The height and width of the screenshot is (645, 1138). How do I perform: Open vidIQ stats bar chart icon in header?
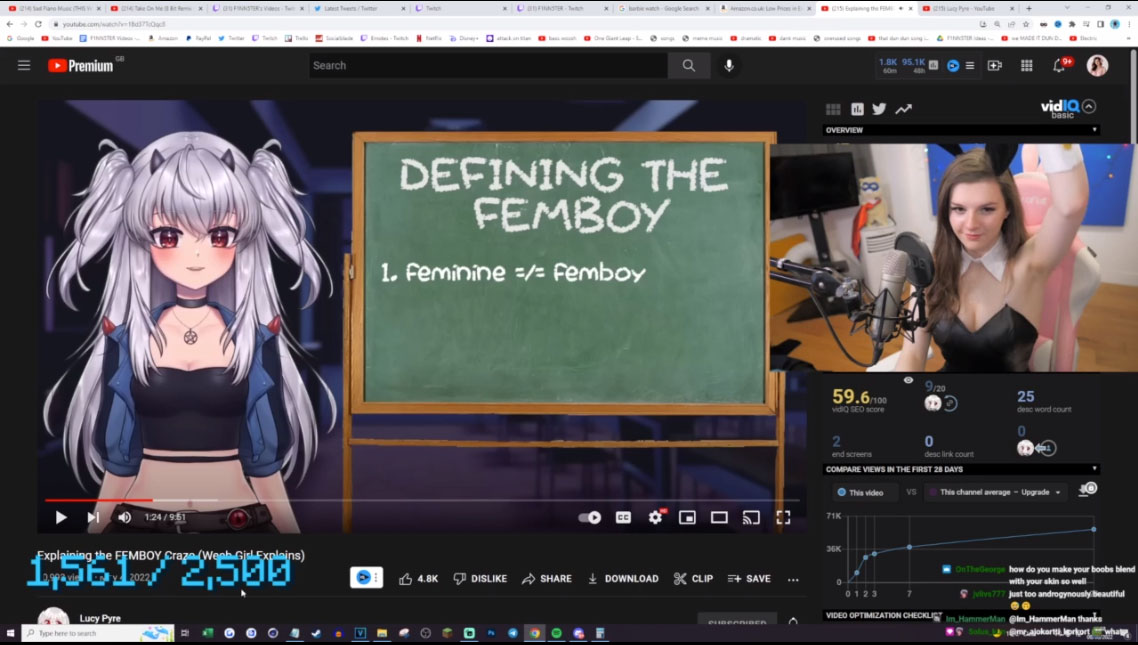click(933, 65)
